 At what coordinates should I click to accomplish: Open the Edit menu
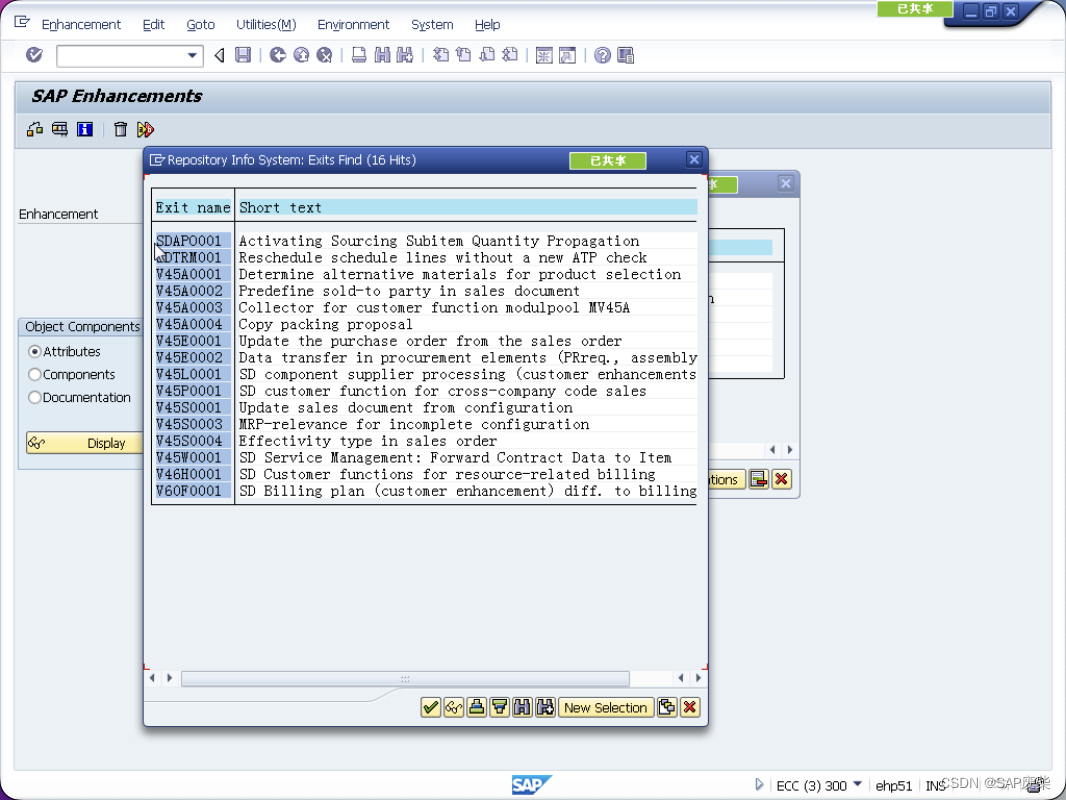coord(153,24)
